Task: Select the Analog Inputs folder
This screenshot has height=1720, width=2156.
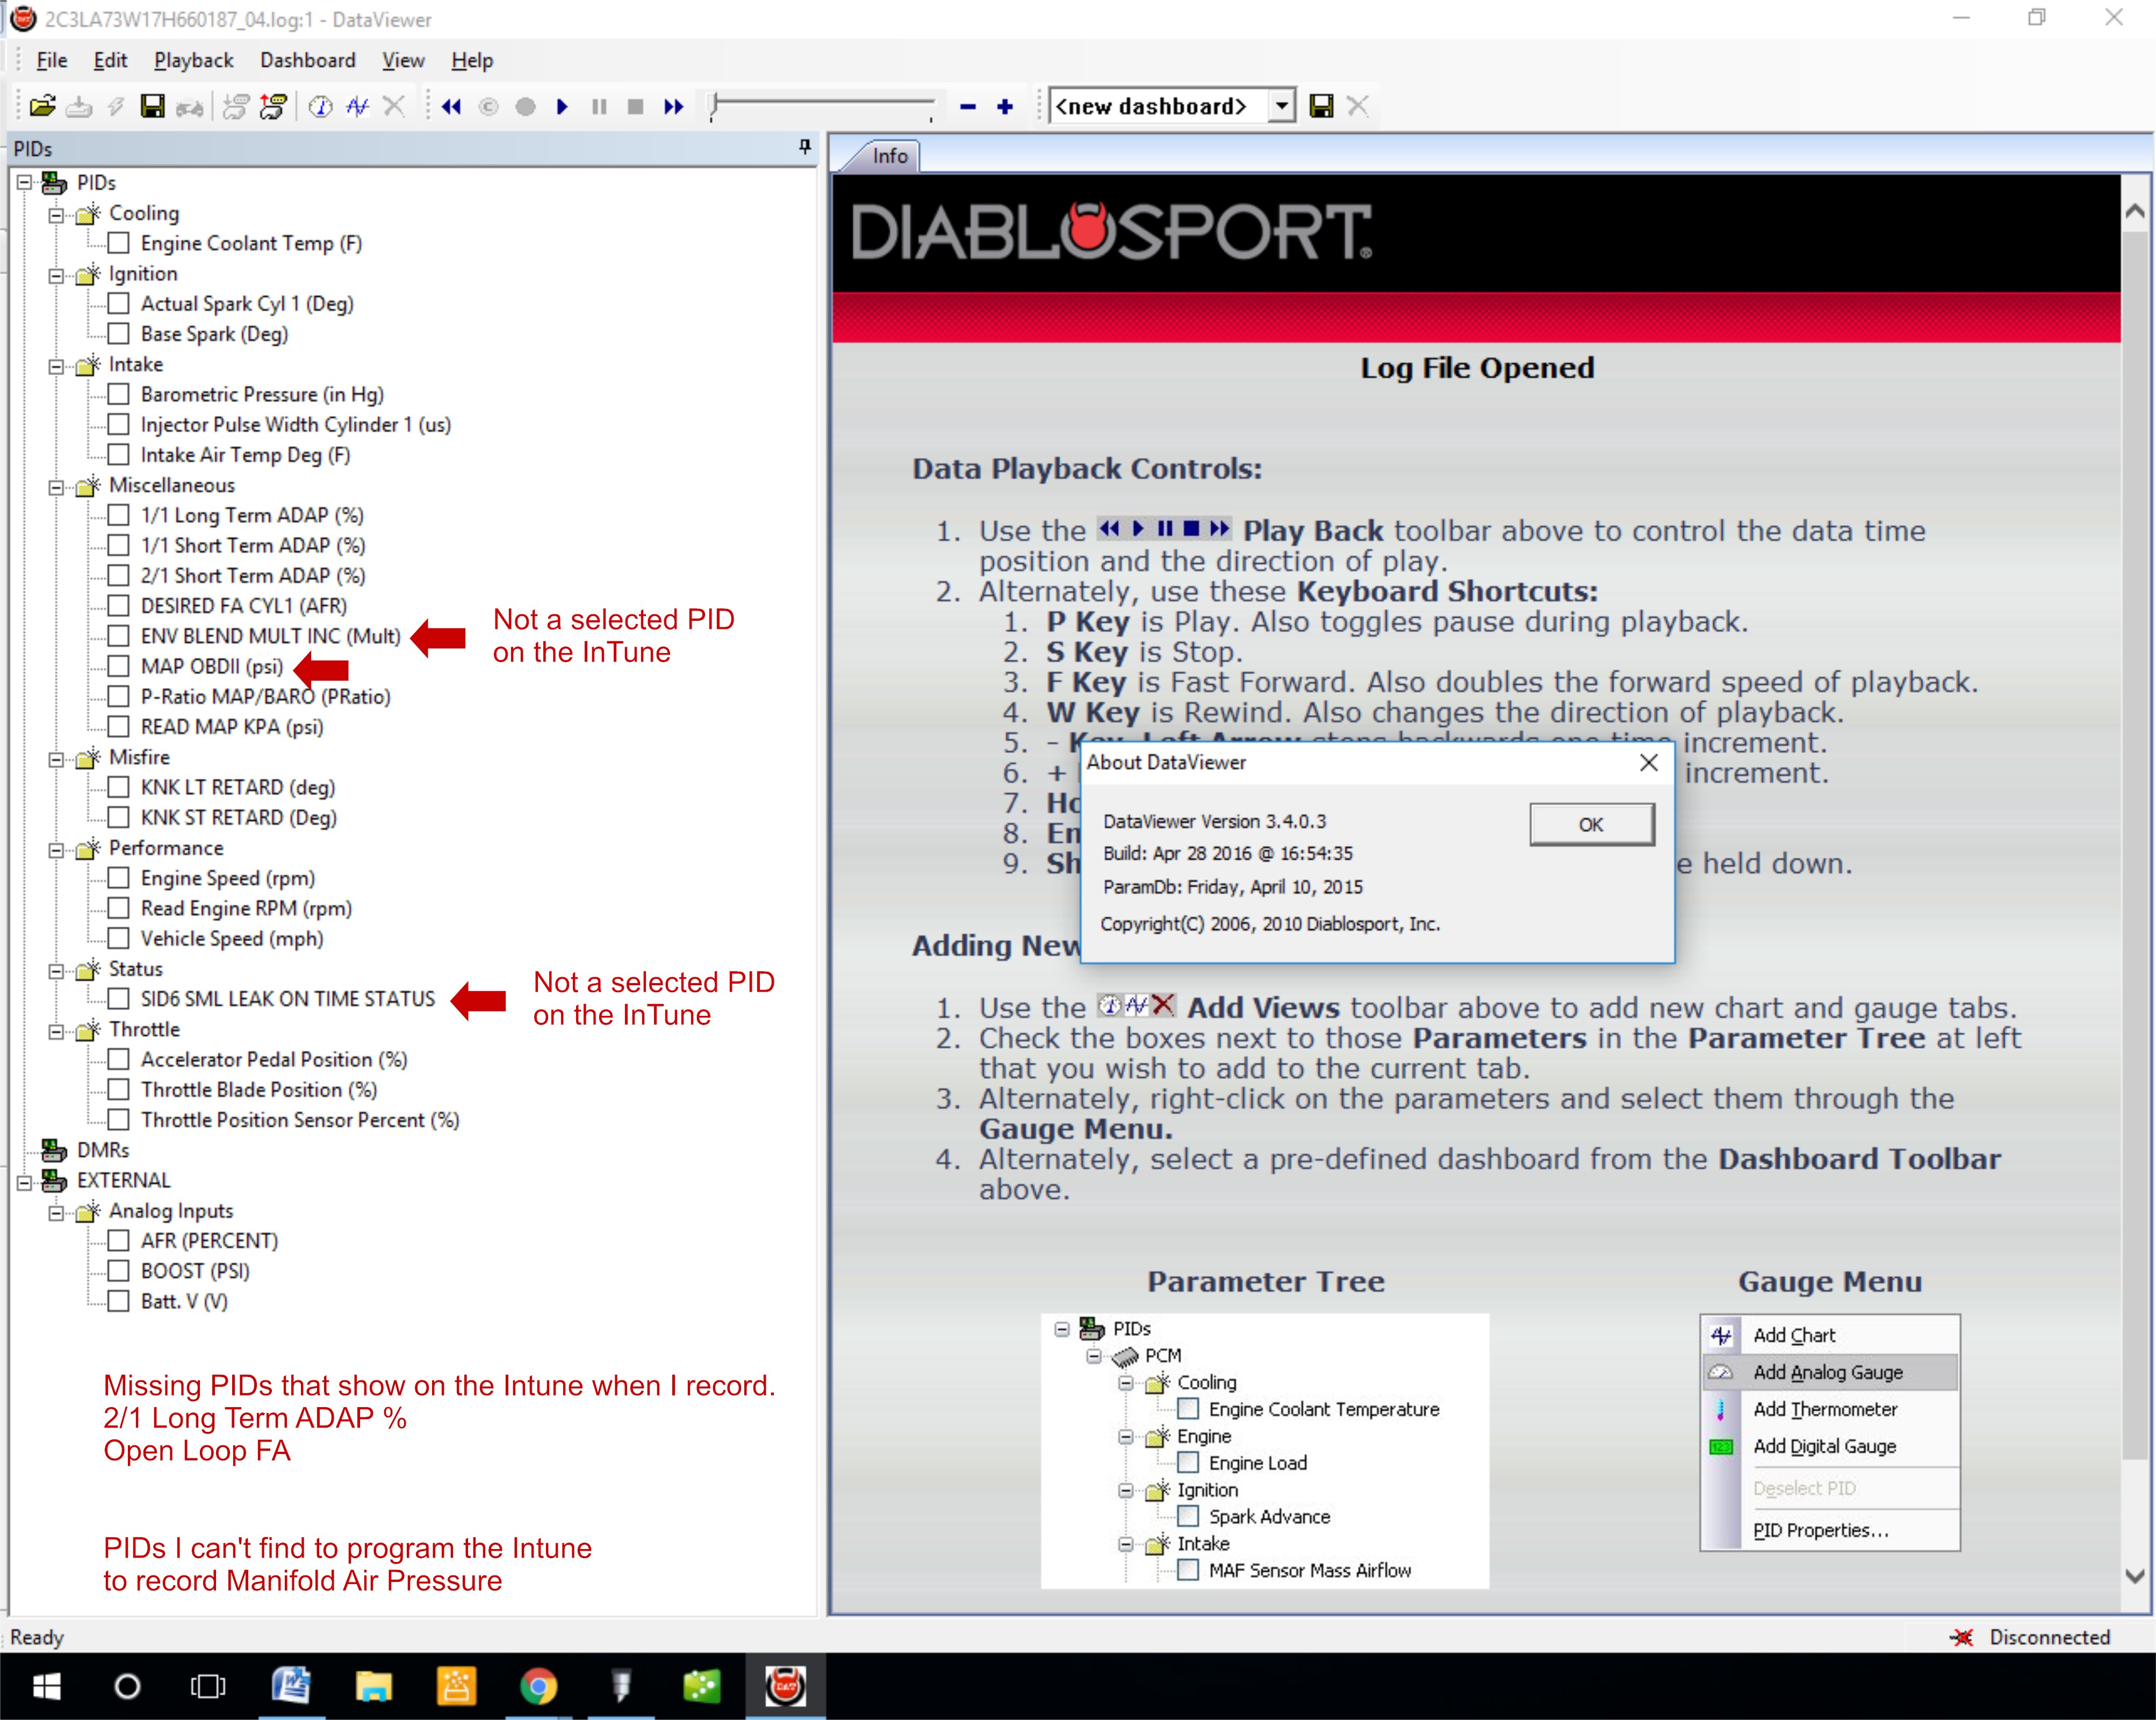Action: pyautogui.click(x=171, y=1211)
